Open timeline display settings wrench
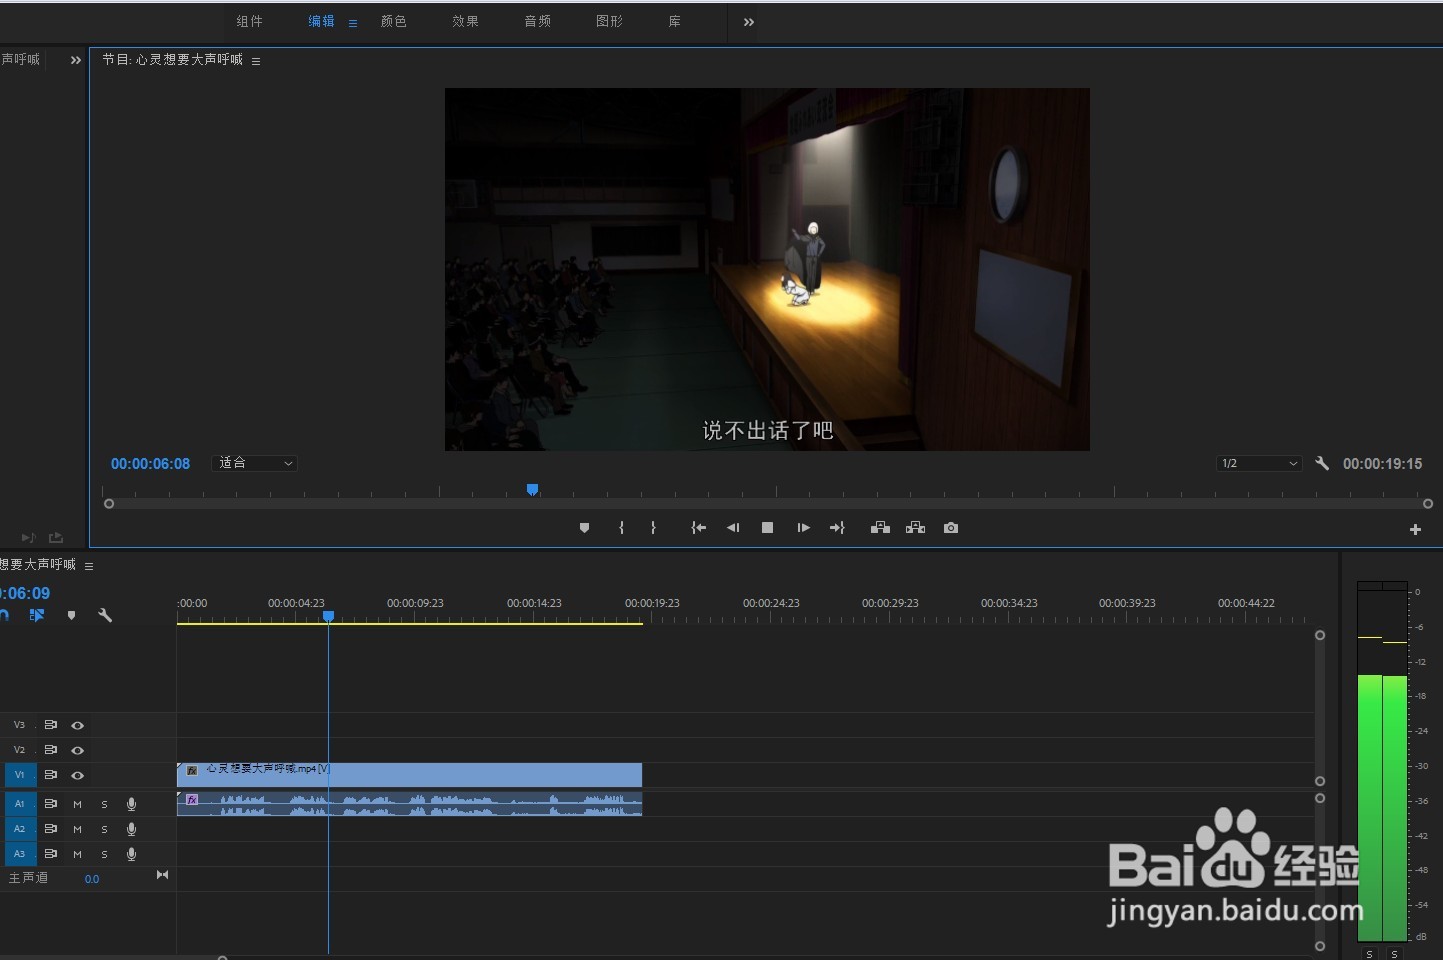Viewport: 1443px width, 960px height. pyautogui.click(x=104, y=615)
